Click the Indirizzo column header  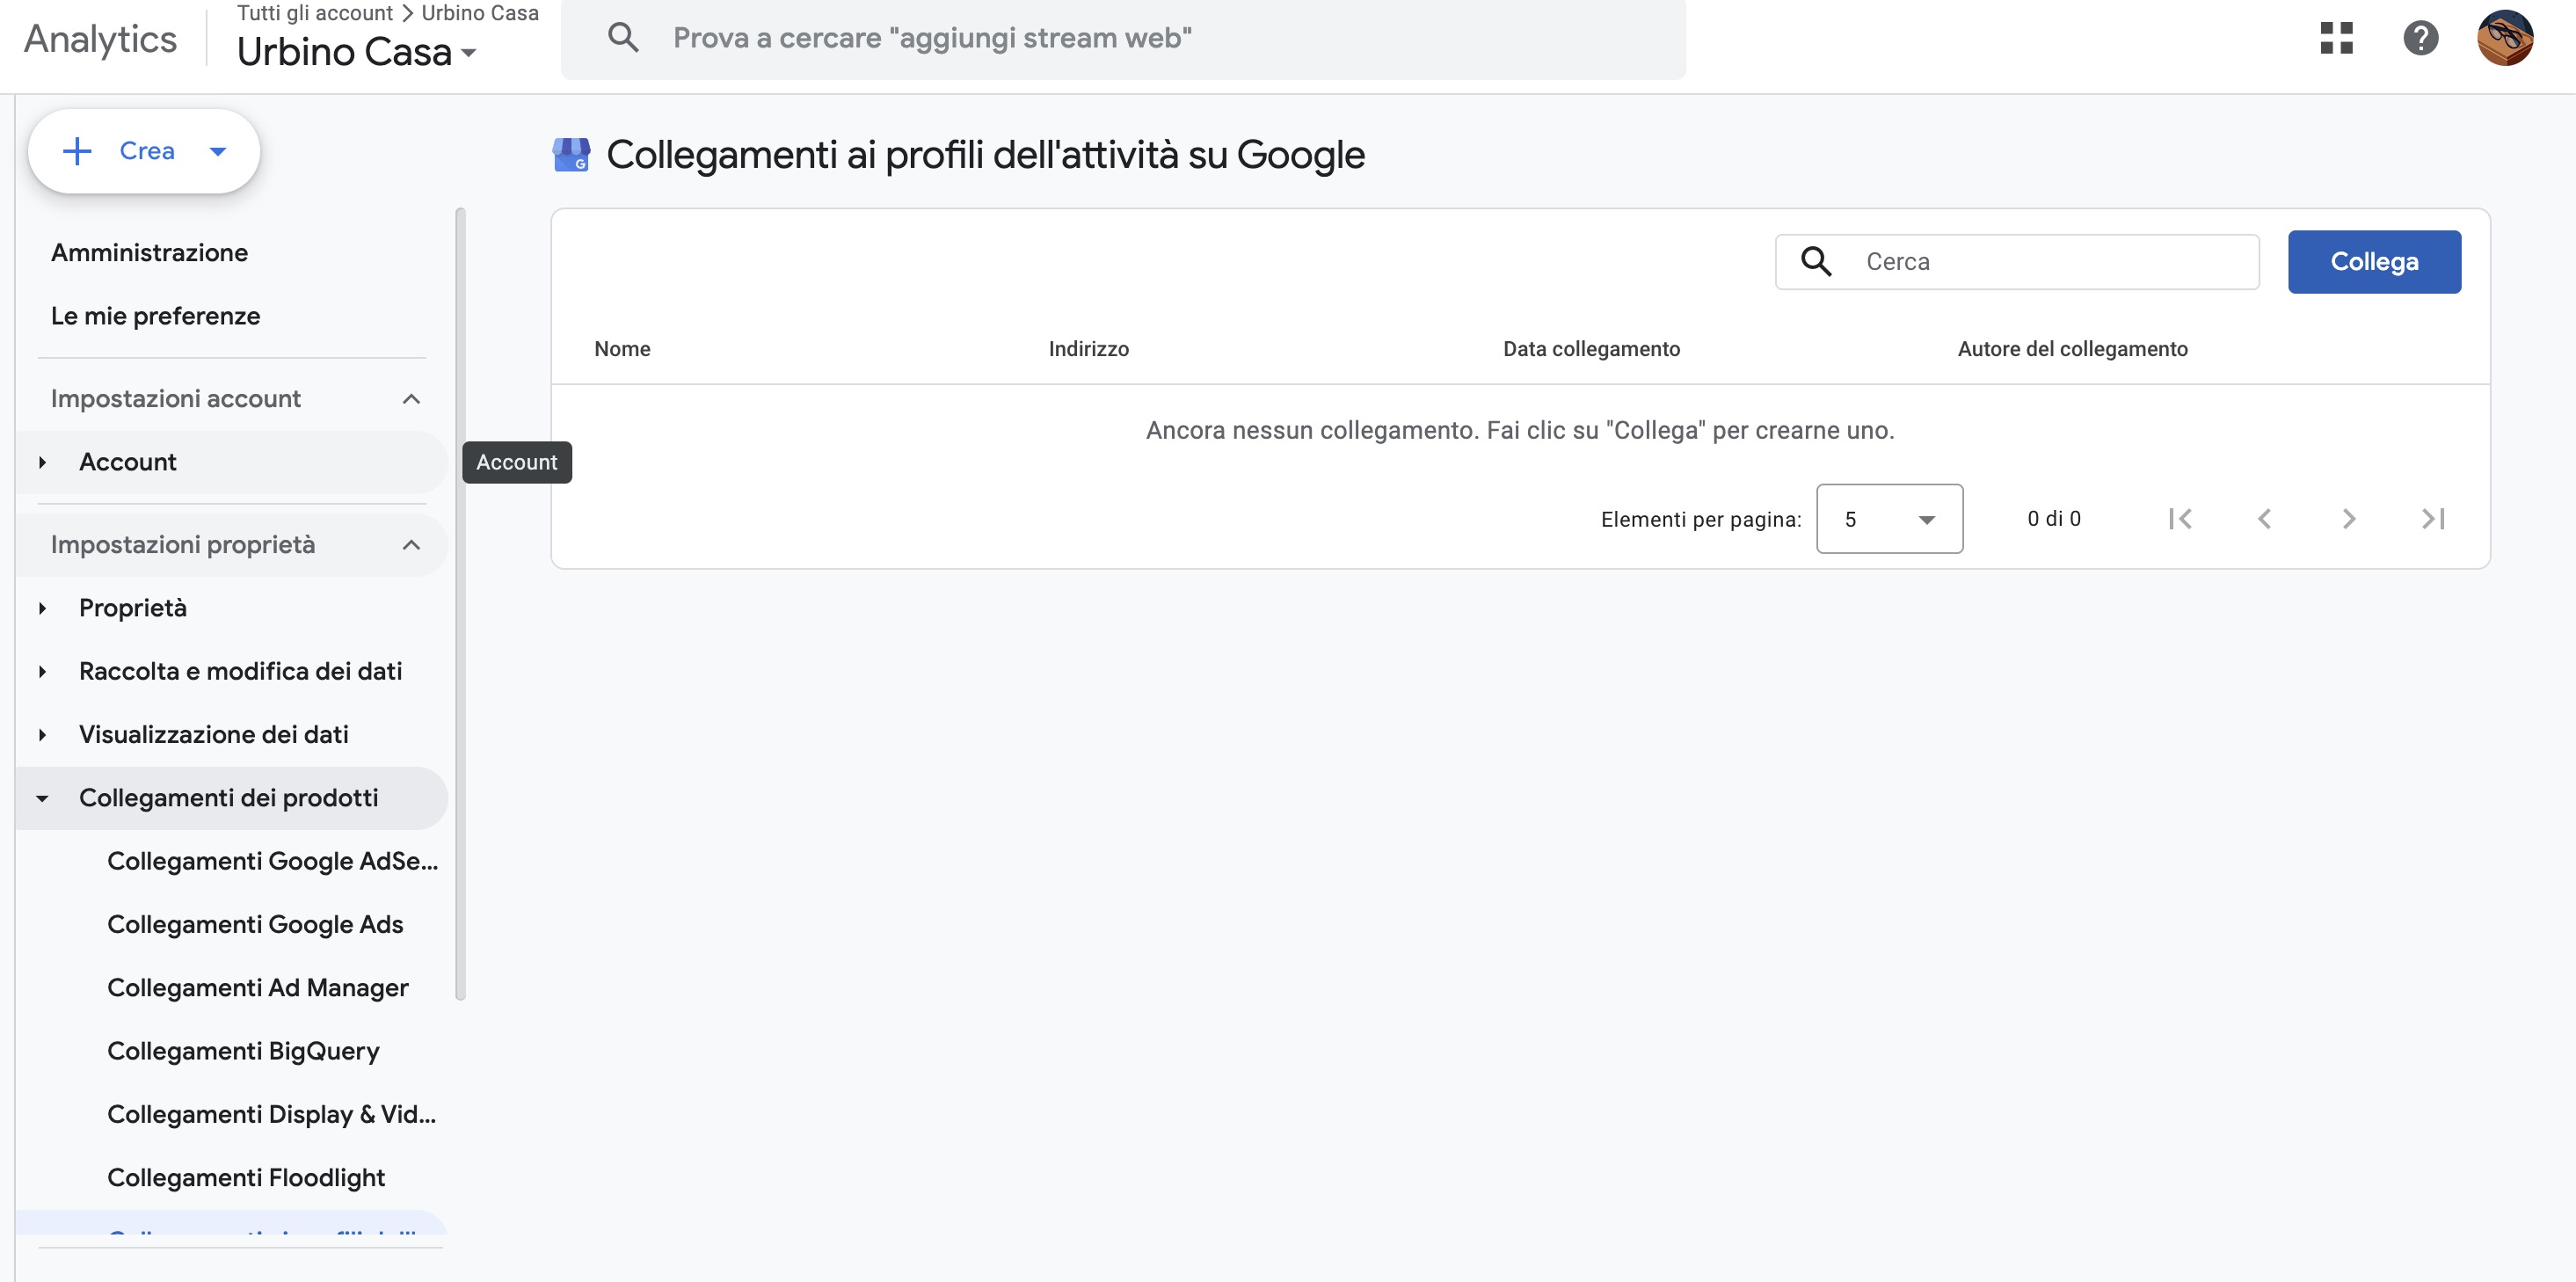(x=1088, y=349)
